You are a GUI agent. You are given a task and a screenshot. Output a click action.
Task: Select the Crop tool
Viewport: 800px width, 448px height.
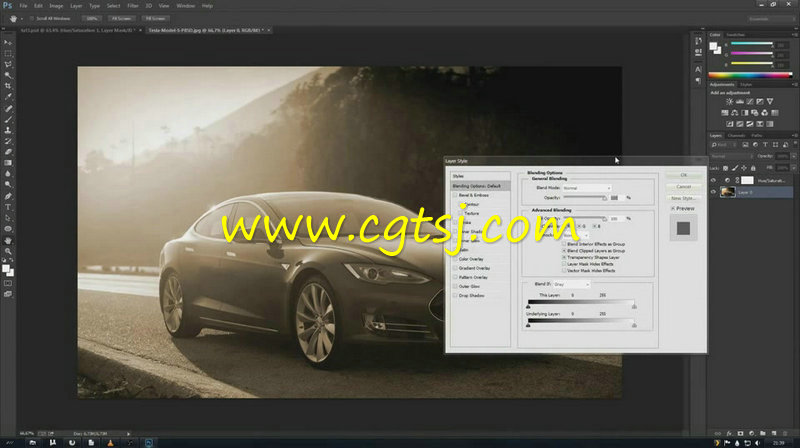click(x=8, y=75)
